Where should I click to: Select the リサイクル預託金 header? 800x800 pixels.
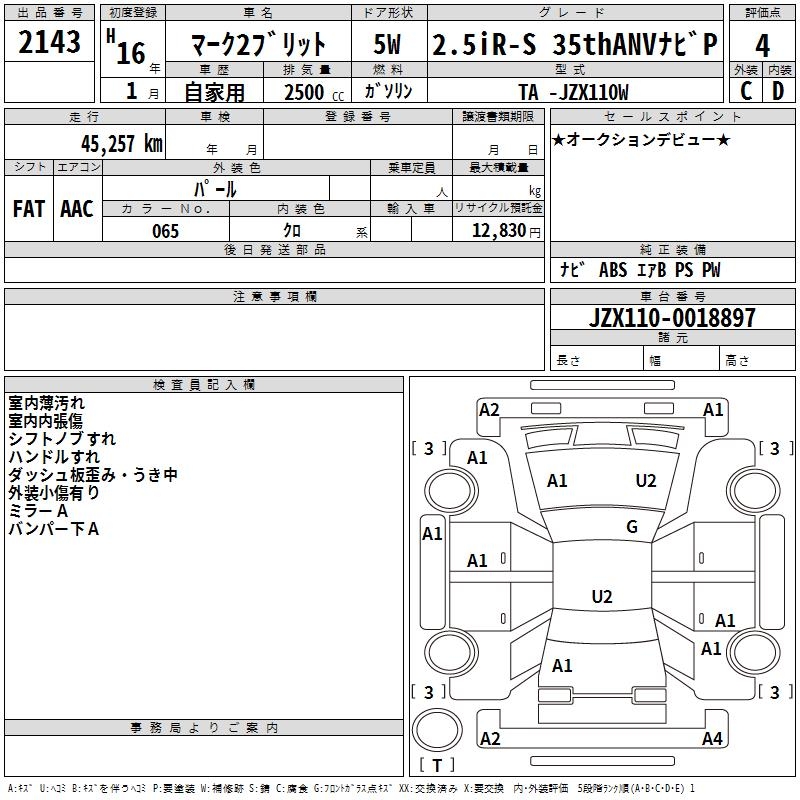coord(498,208)
